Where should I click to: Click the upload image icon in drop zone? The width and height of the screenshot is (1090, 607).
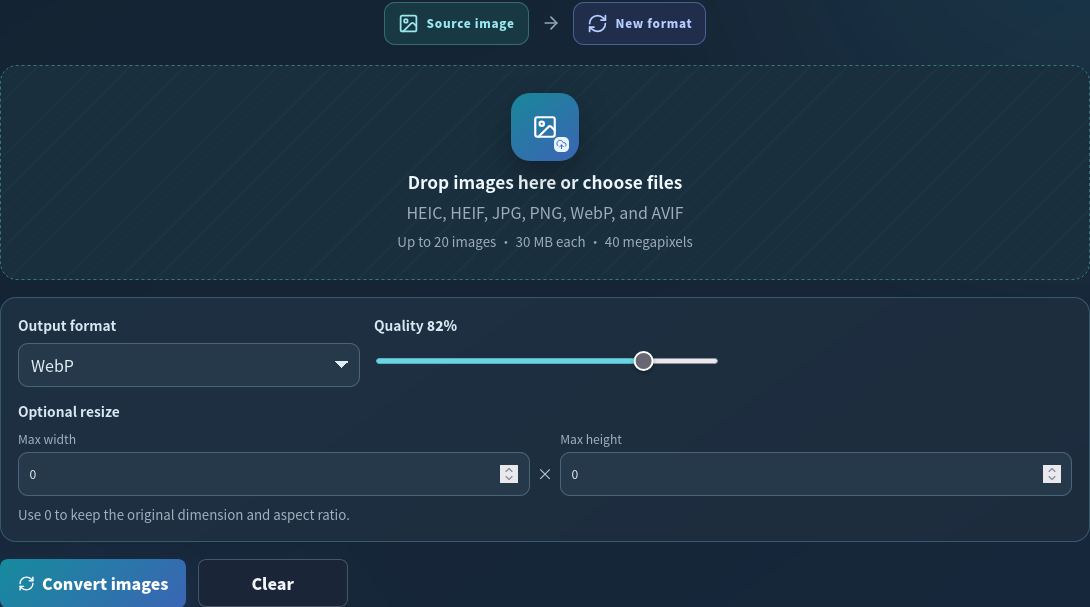[x=545, y=127]
